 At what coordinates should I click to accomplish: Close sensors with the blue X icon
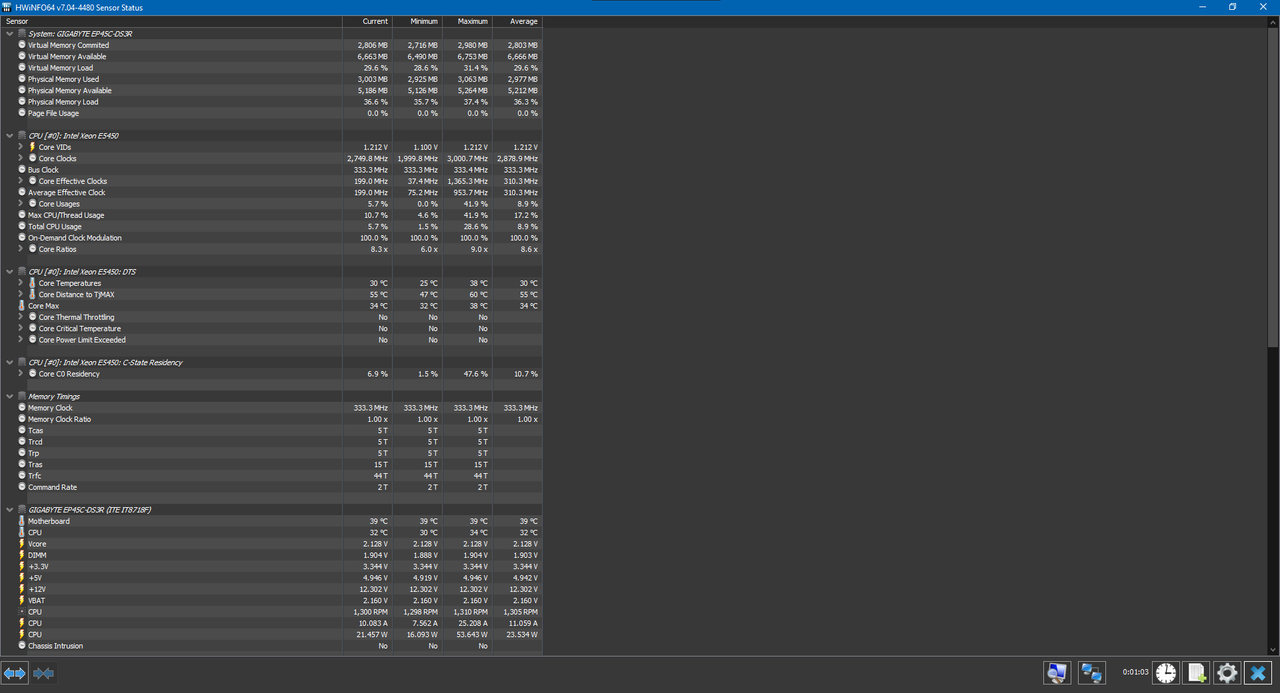point(1259,673)
